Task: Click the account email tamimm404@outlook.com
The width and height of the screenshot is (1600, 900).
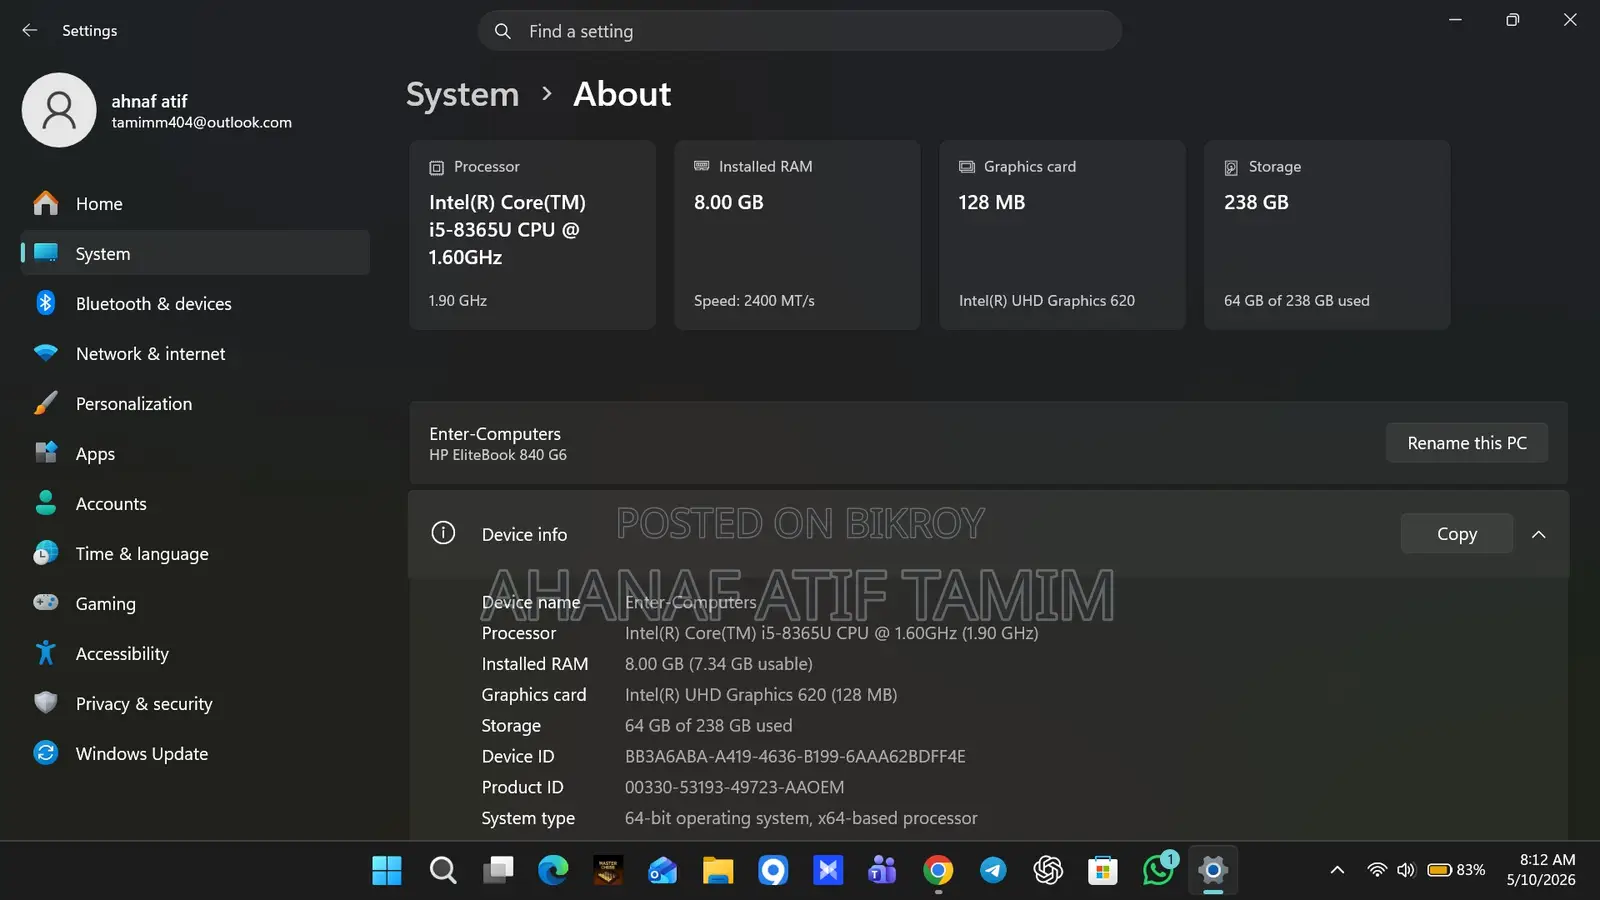Action: 201,123
